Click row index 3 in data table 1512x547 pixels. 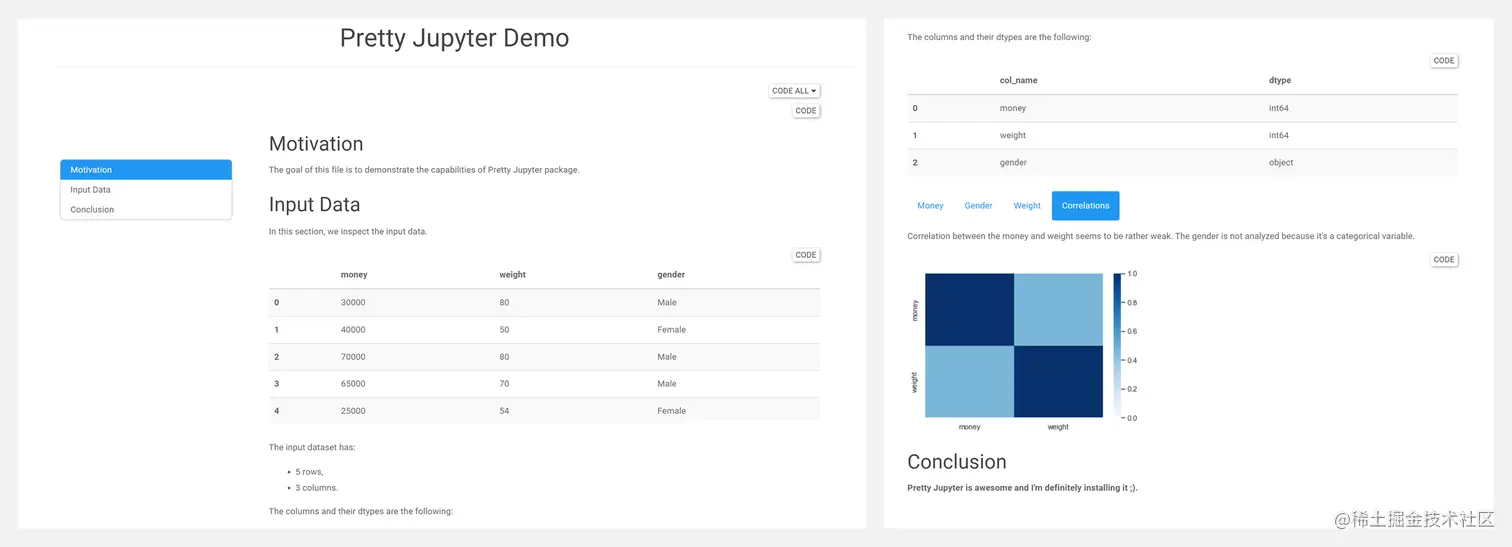[277, 384]
